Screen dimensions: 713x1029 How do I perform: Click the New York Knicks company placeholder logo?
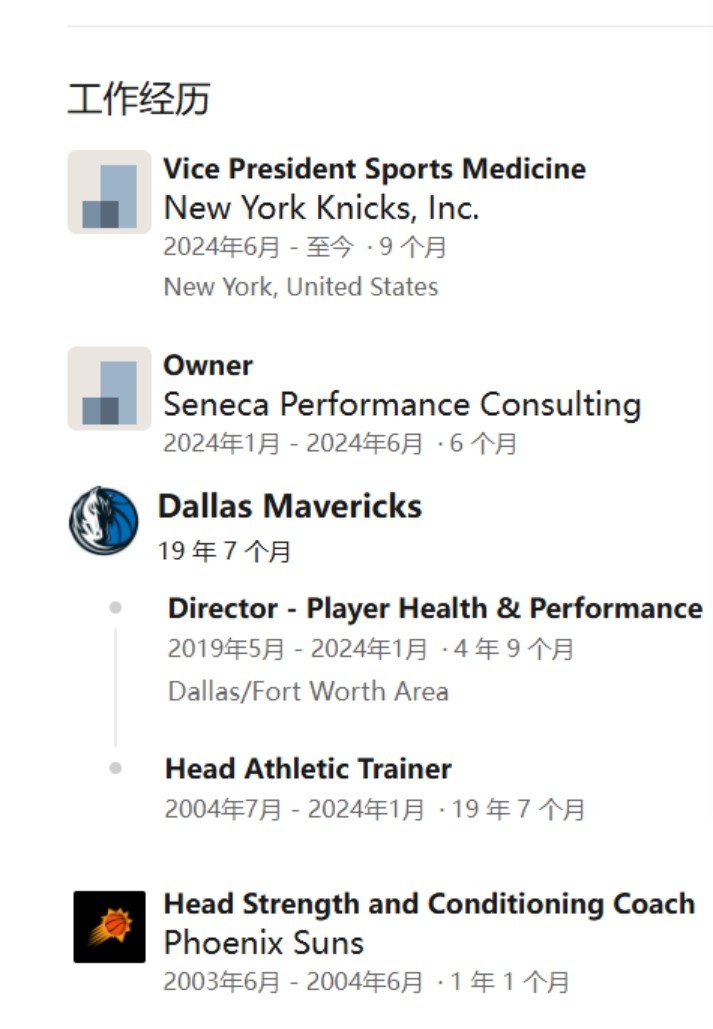tap(109, 192)
